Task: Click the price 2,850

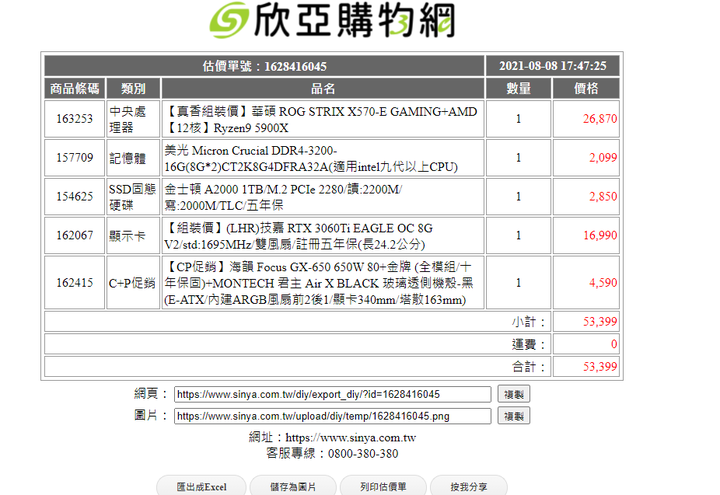Action: click(603, 197)
